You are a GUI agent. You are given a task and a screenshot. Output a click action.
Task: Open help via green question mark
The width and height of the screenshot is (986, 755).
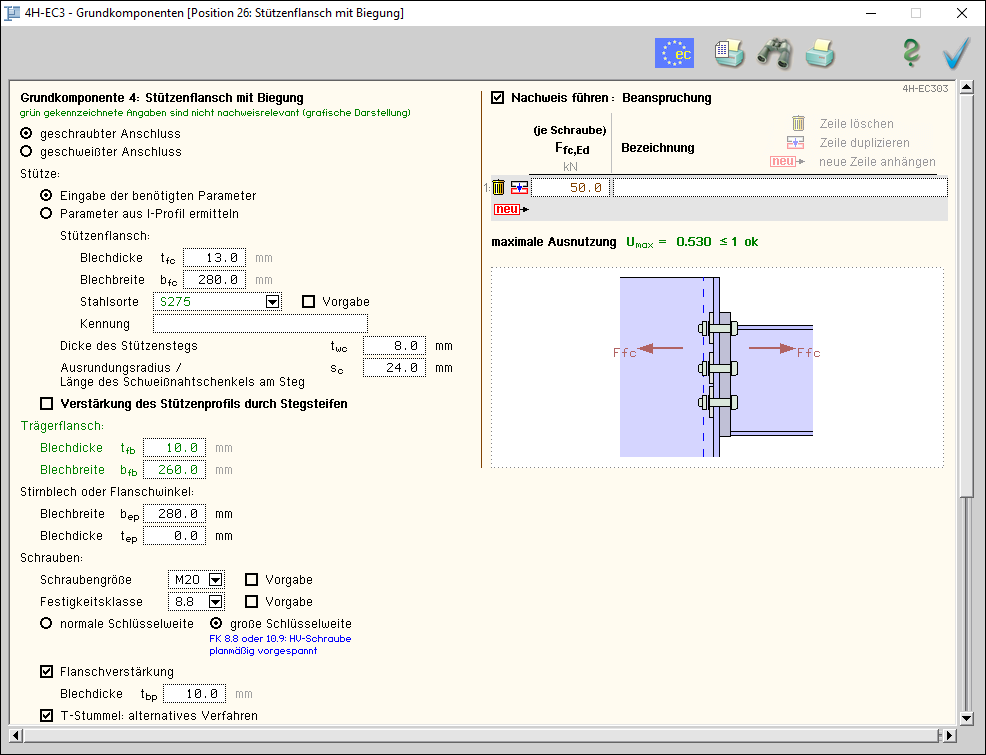pyautogui.click(x=911, y=53)
